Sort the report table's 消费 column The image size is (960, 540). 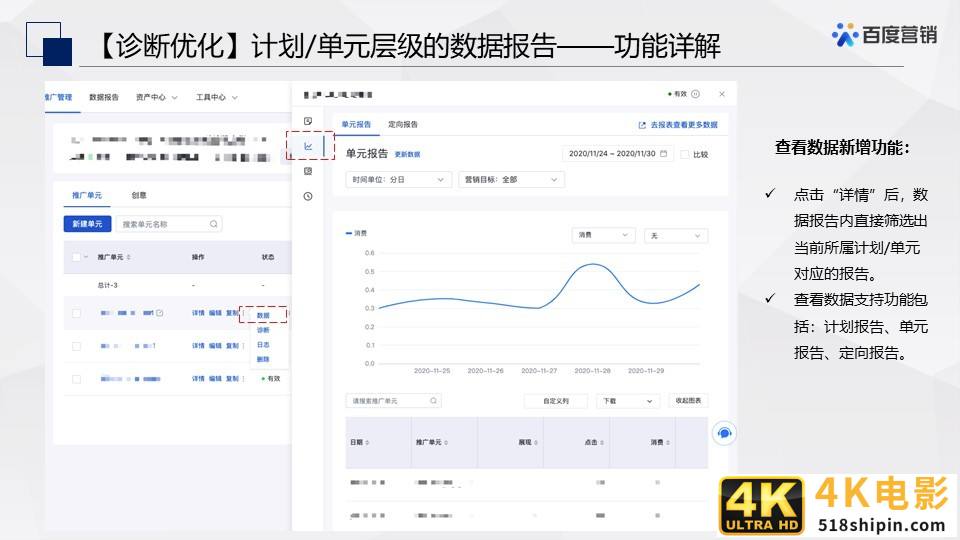click(668, 442)
